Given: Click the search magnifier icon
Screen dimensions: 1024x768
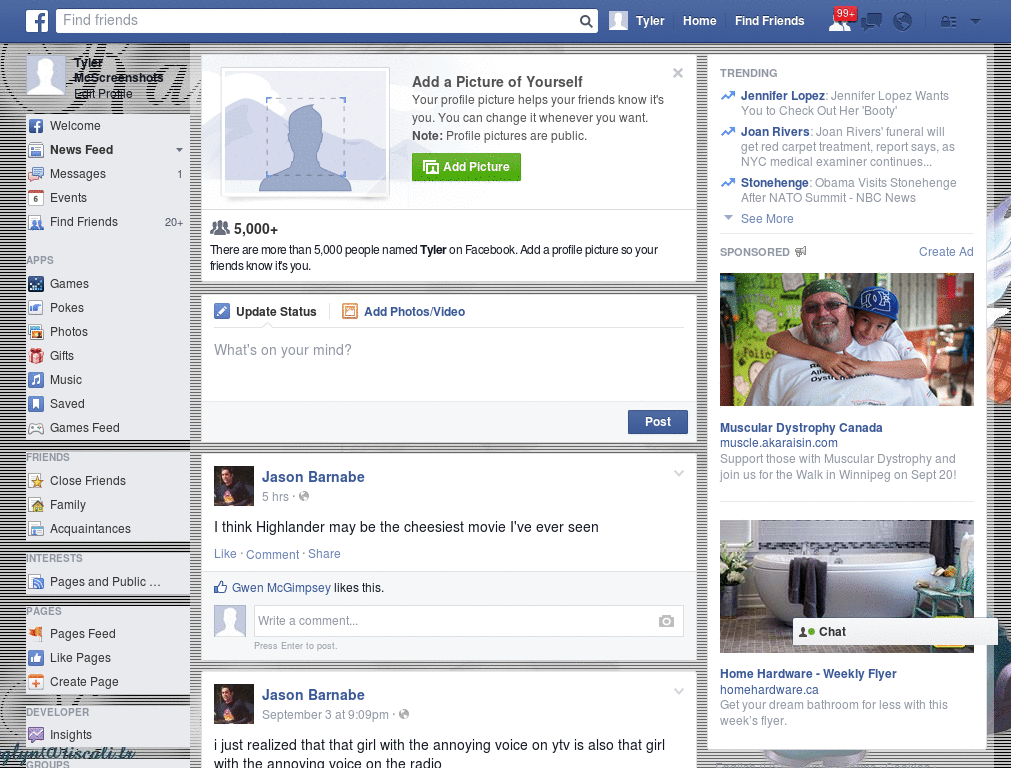Looking at the screenshot, I should click(586, 21).
